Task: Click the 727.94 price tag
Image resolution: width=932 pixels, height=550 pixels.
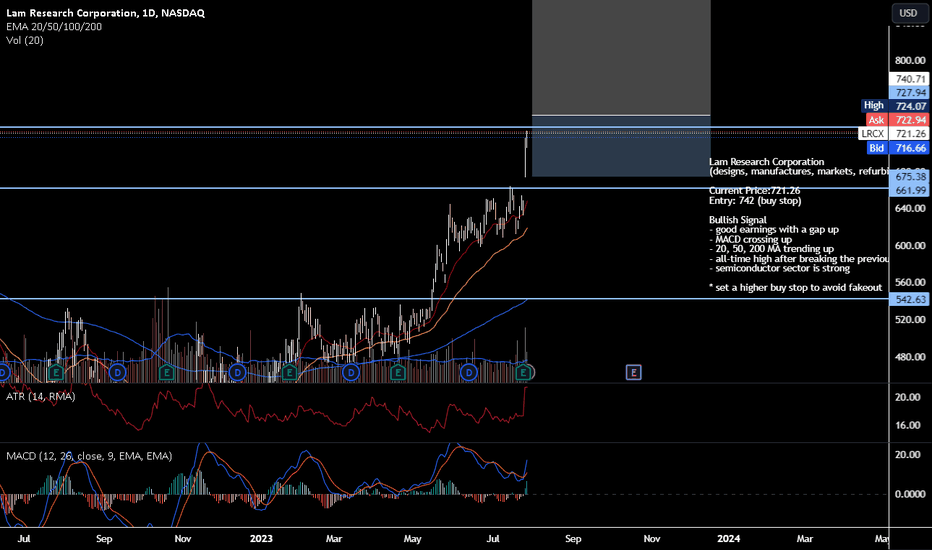Action: coord(909,93)
